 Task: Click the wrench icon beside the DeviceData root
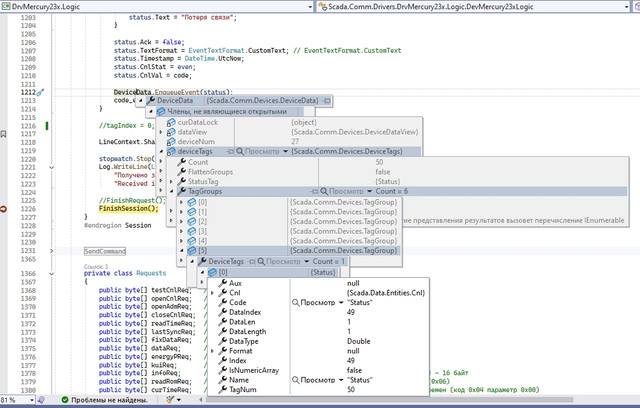(x=151, y=100)
